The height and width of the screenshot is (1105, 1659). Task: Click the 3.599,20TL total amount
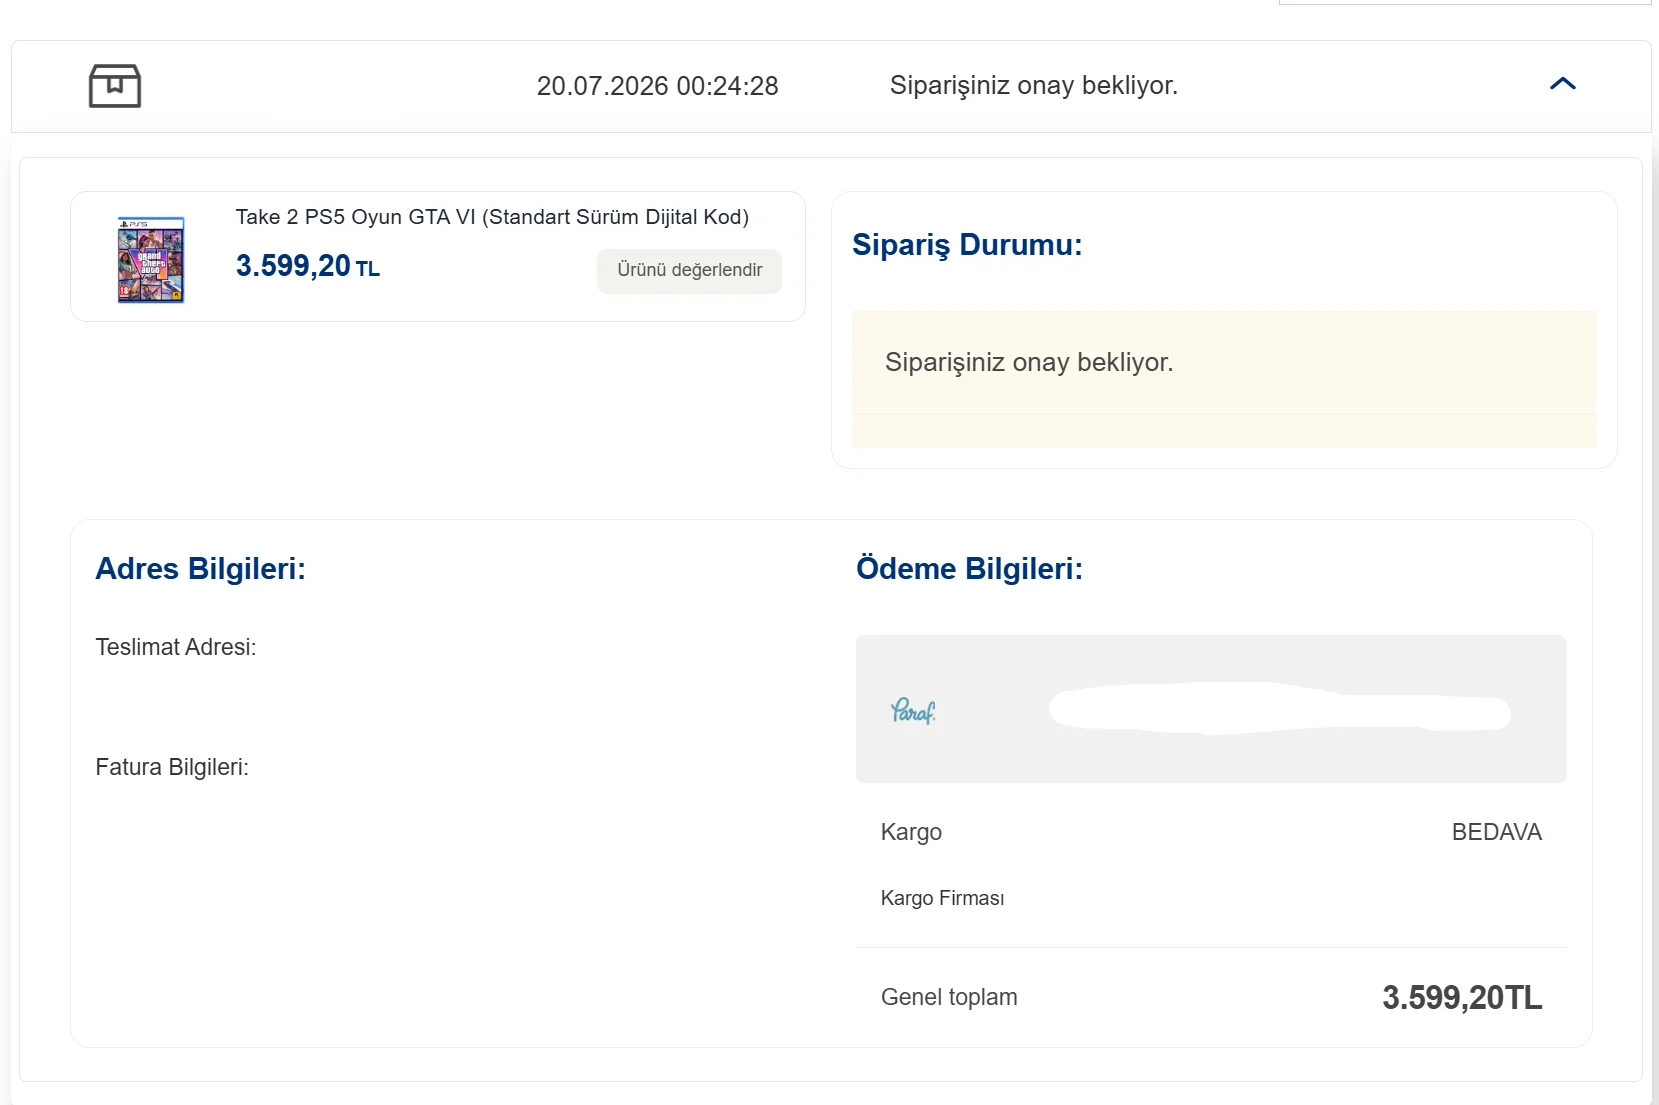pyautogui.click(x=1462, y=997)
